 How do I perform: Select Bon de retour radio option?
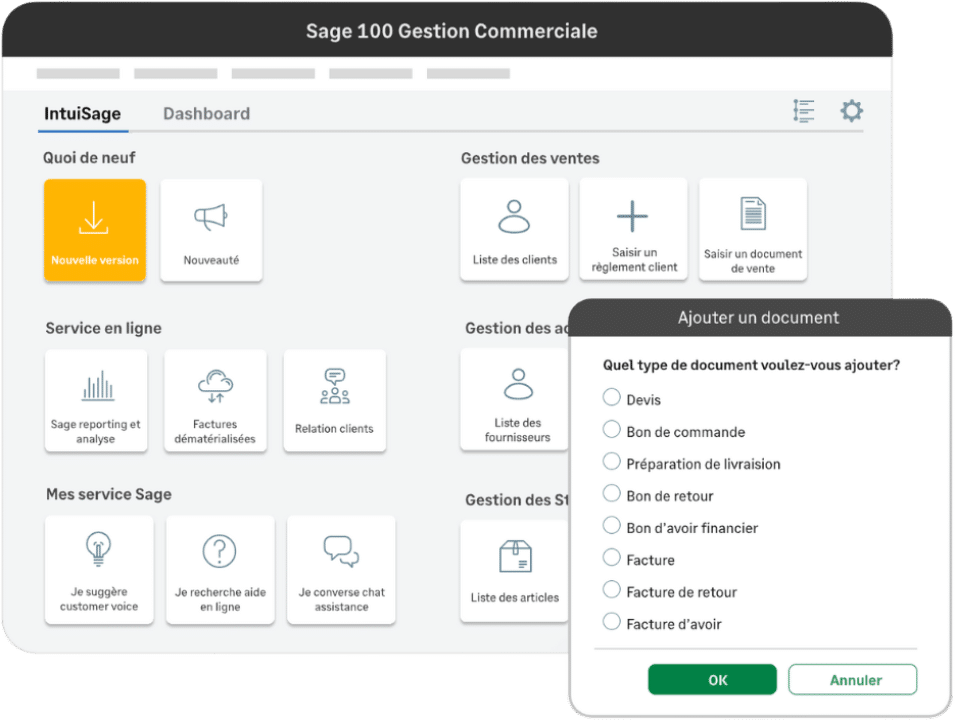611,493
